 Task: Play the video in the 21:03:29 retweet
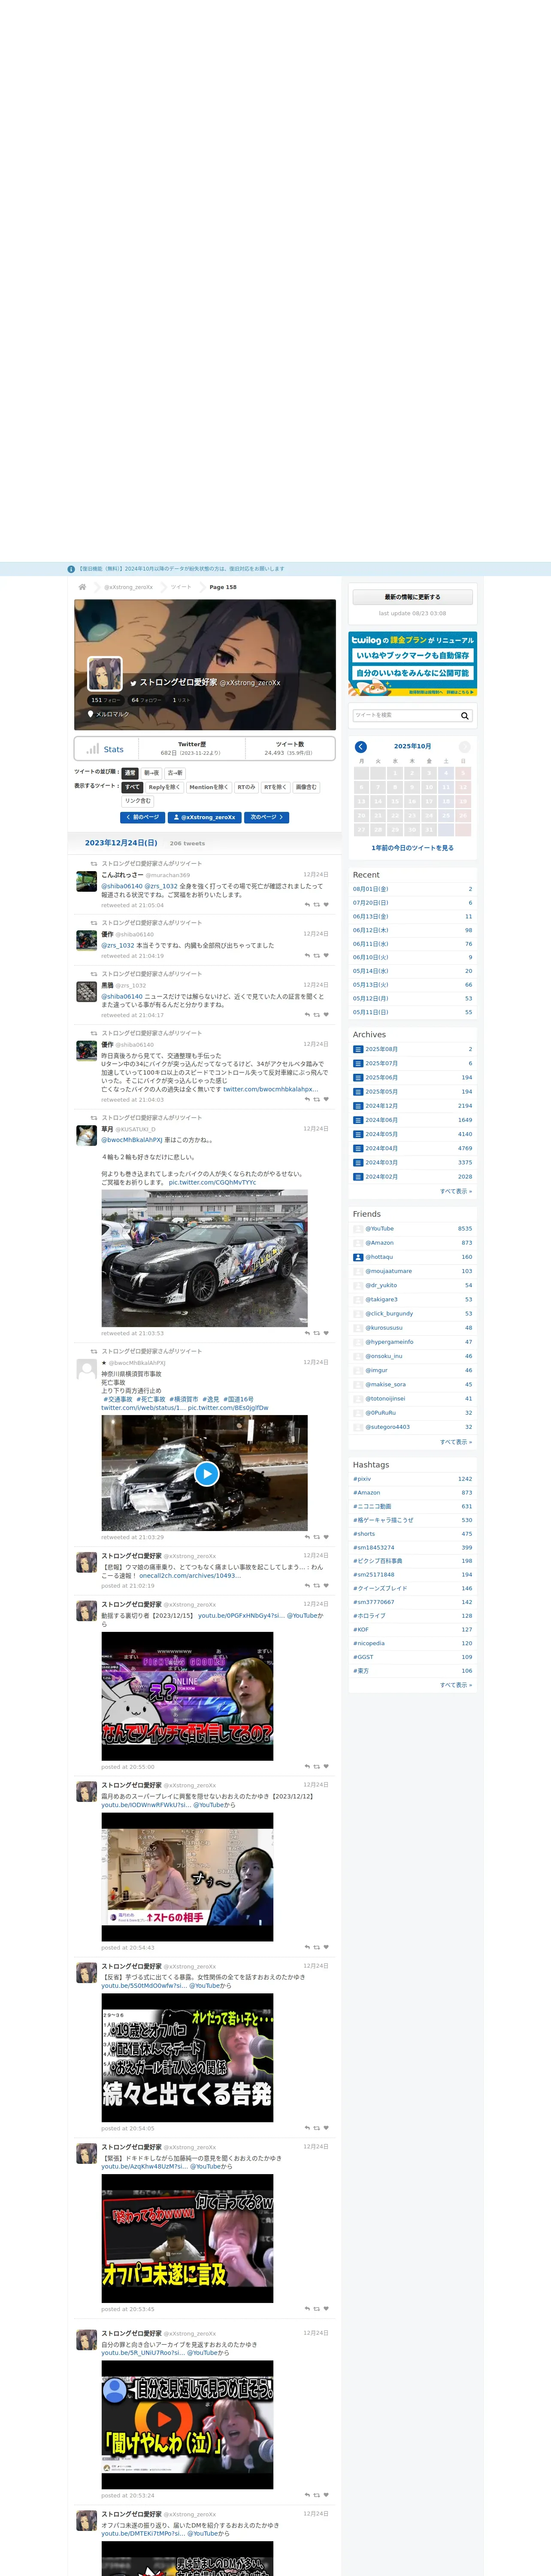tap(206, 1473)
